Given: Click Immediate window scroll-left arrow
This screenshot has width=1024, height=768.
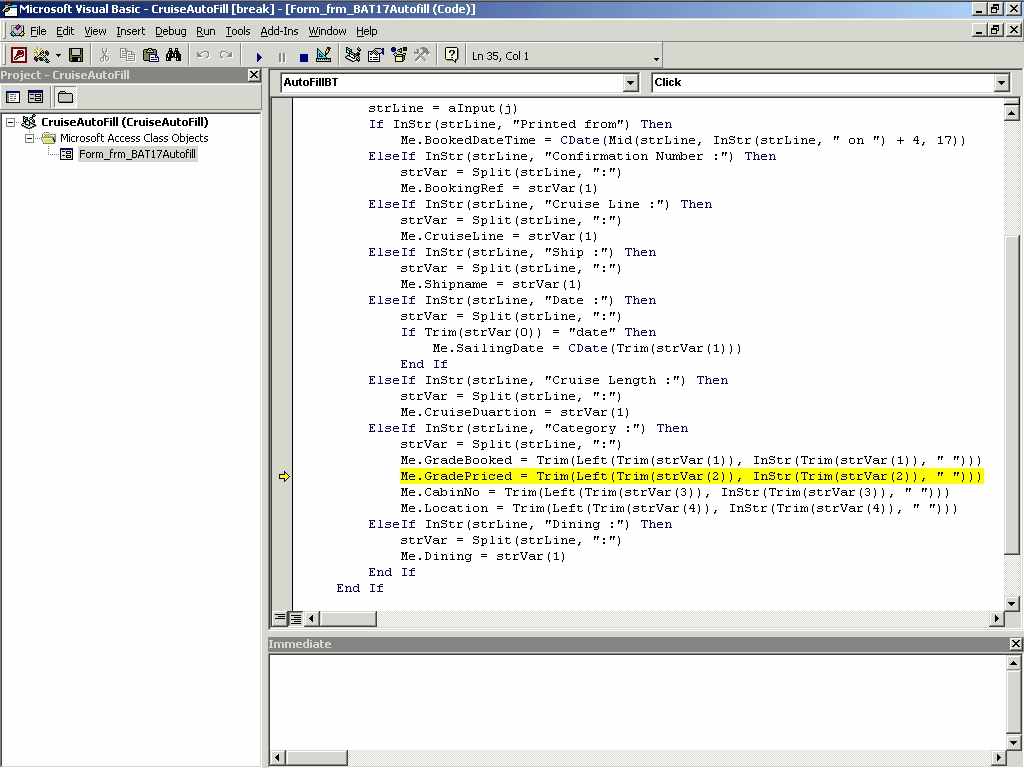Looking at the screenshot, I should [x=278, y=758].
